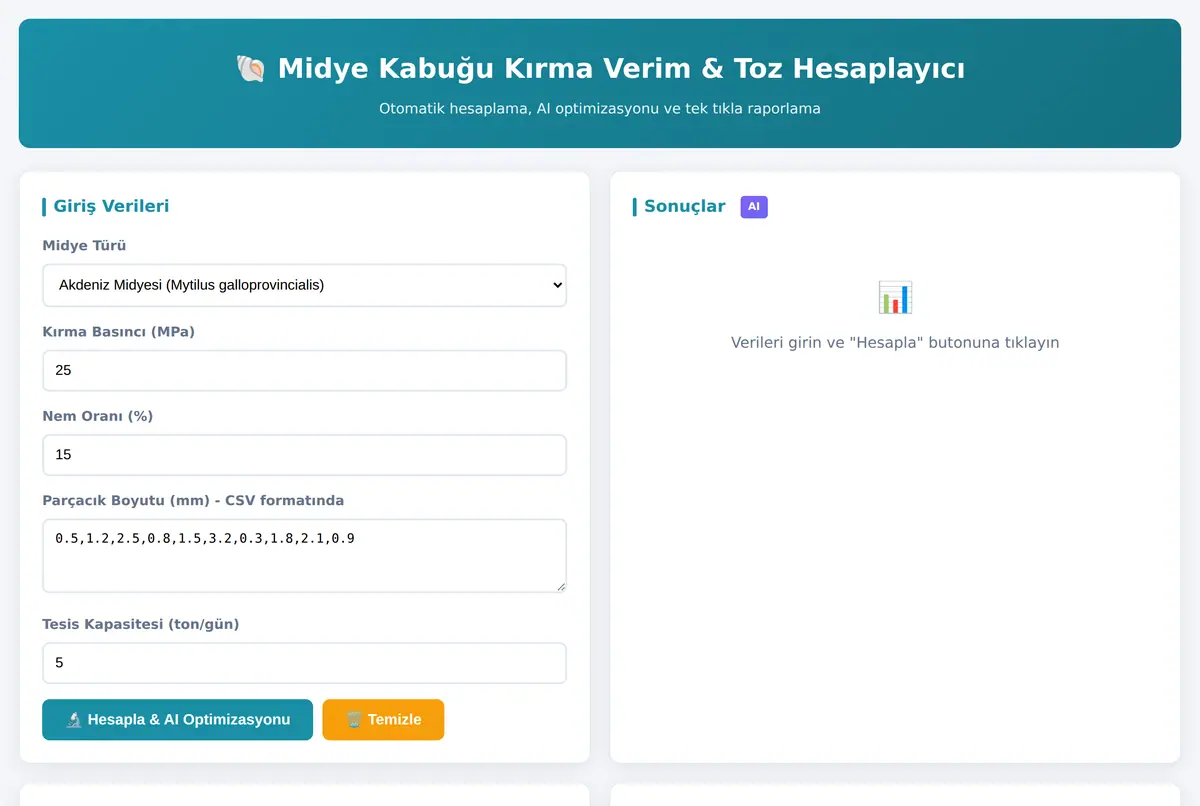Select the Tesis Kapasitesi (ton/gün) field
The height and width of the screenshot is (806, 1200).
[304, 663]
